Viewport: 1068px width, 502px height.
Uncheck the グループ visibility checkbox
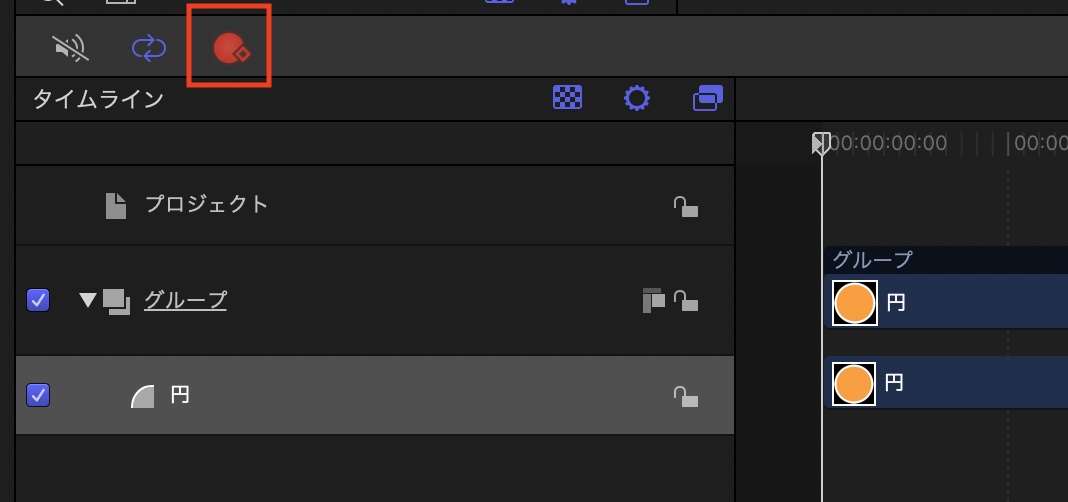pyautogui.click(x=38, y=300)
